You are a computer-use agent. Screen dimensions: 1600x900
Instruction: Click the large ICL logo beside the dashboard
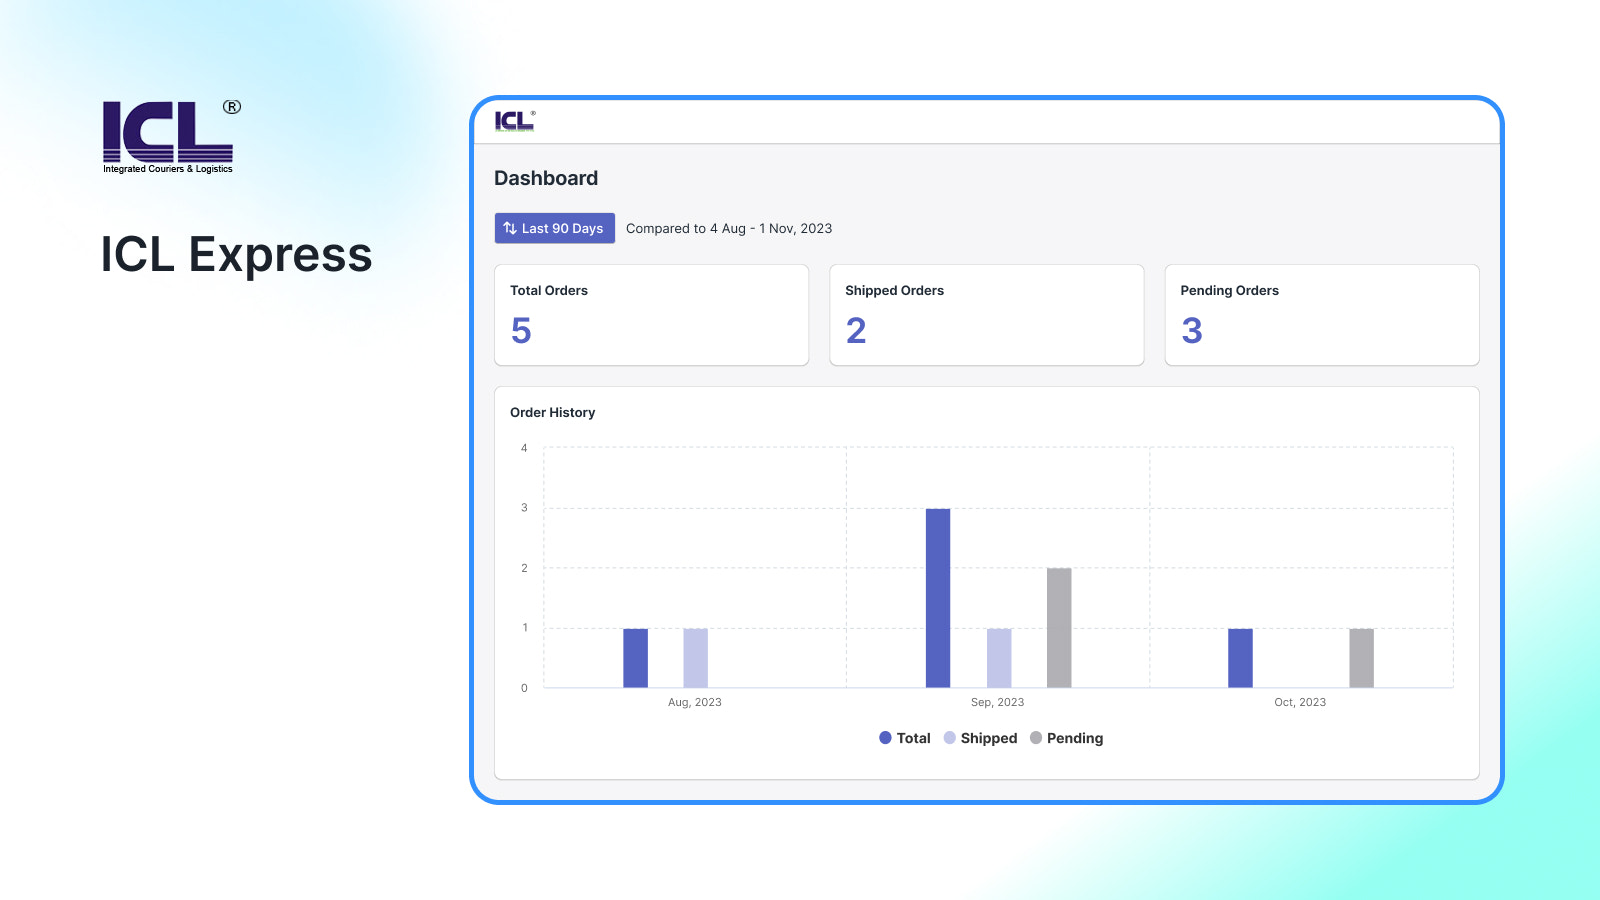coord(172,137)
